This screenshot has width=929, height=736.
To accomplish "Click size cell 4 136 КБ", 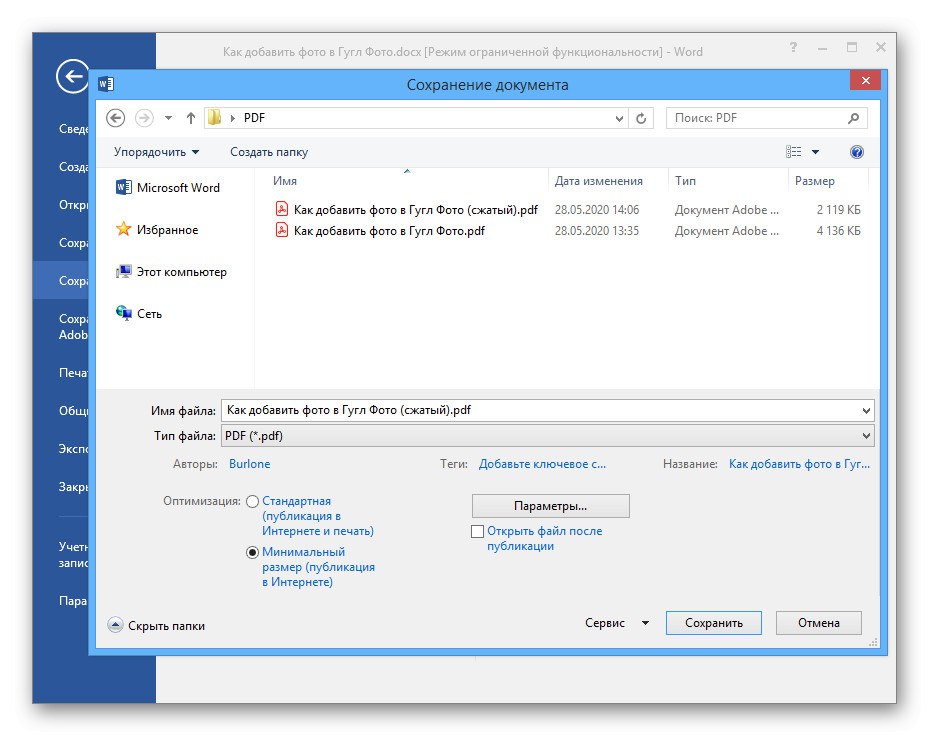I will [x=838, y=231].
